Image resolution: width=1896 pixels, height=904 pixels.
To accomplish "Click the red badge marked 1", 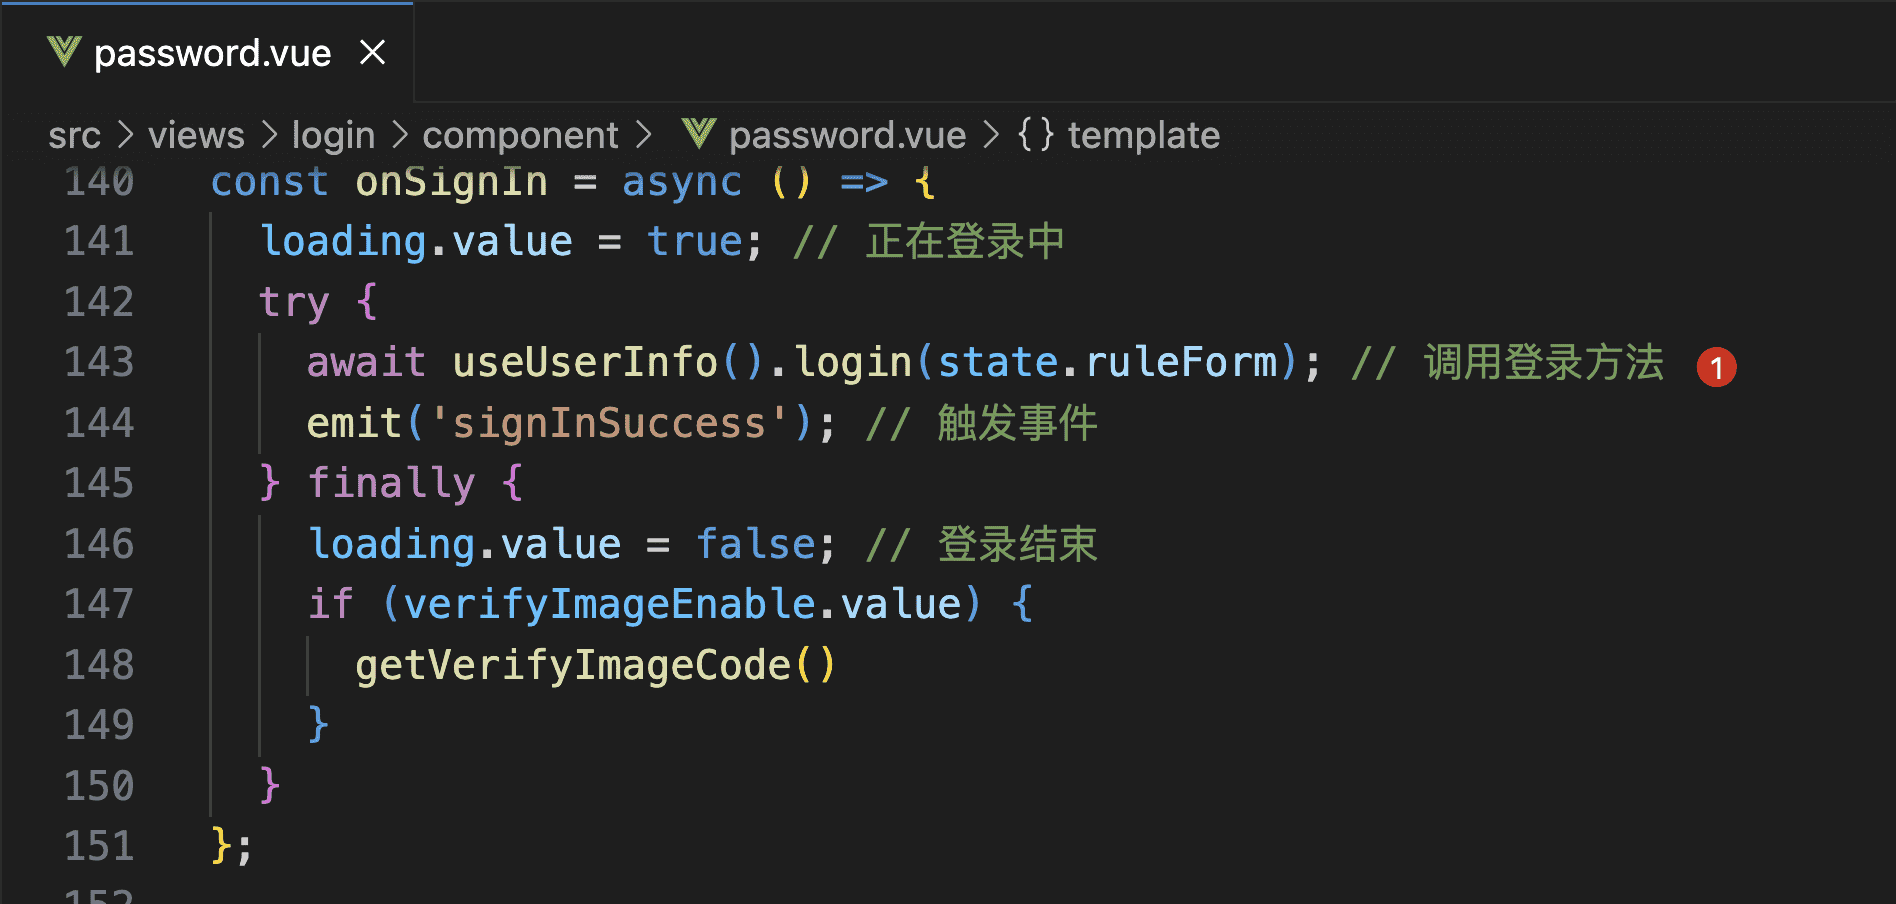I will [x=1716, y=367].
